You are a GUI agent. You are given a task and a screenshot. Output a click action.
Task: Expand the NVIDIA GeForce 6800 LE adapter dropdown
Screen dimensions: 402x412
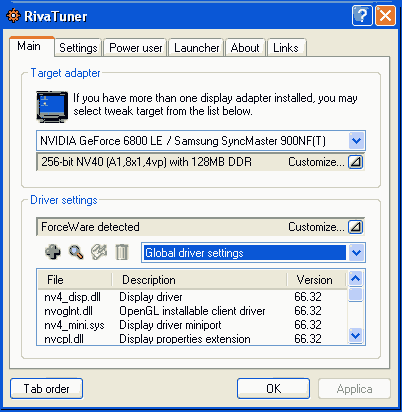point(356,140)
